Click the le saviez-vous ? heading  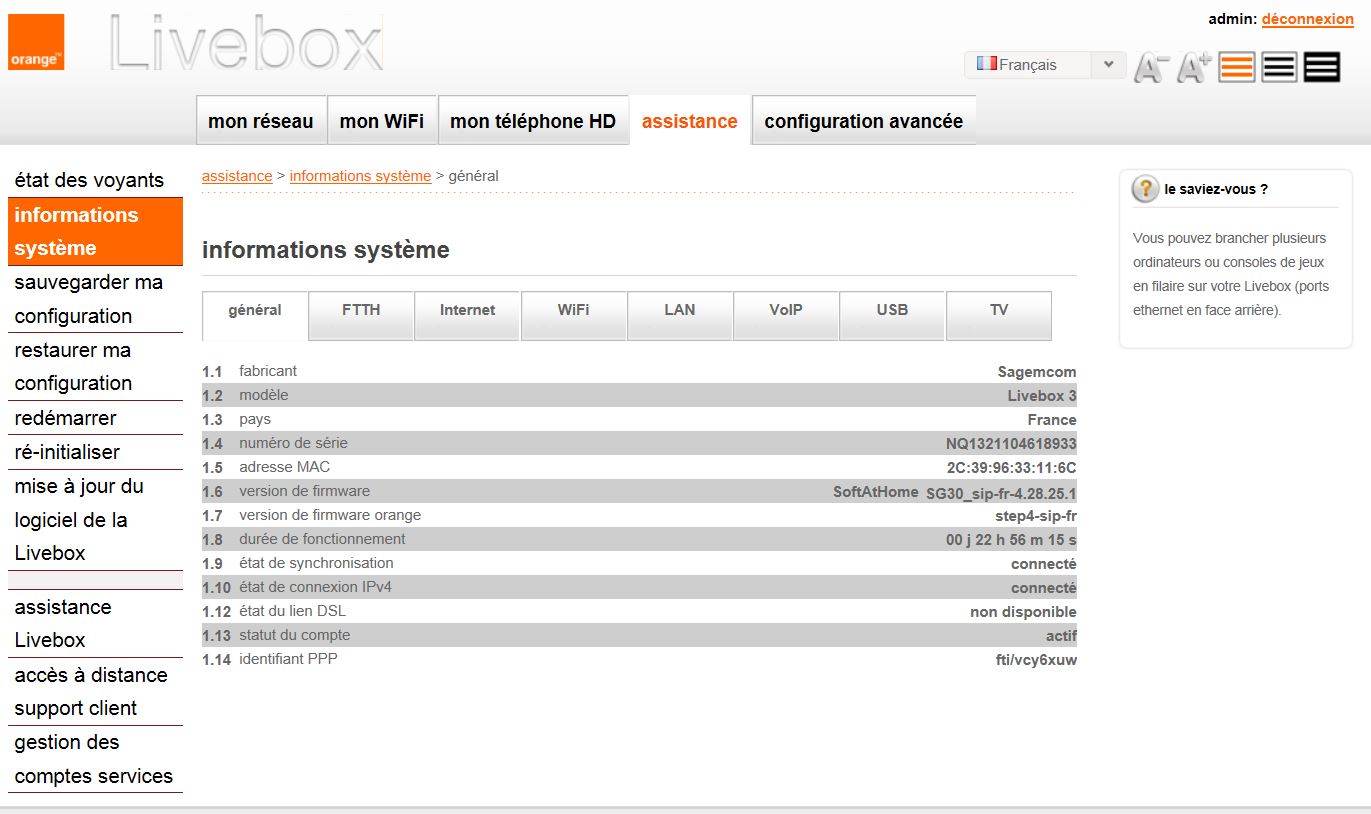(1216, 189)
